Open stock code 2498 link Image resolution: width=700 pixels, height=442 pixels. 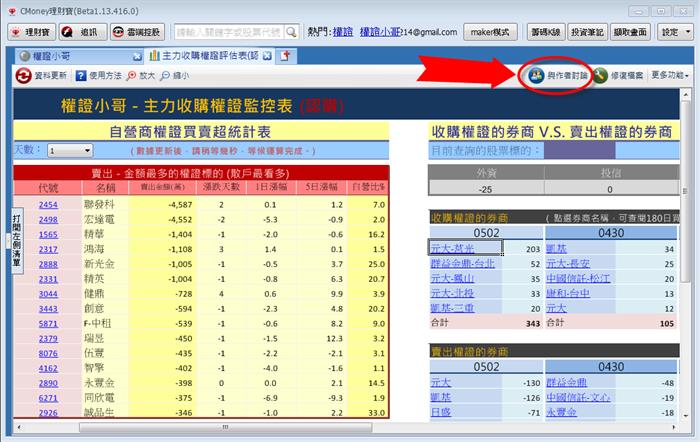[48, 220]
